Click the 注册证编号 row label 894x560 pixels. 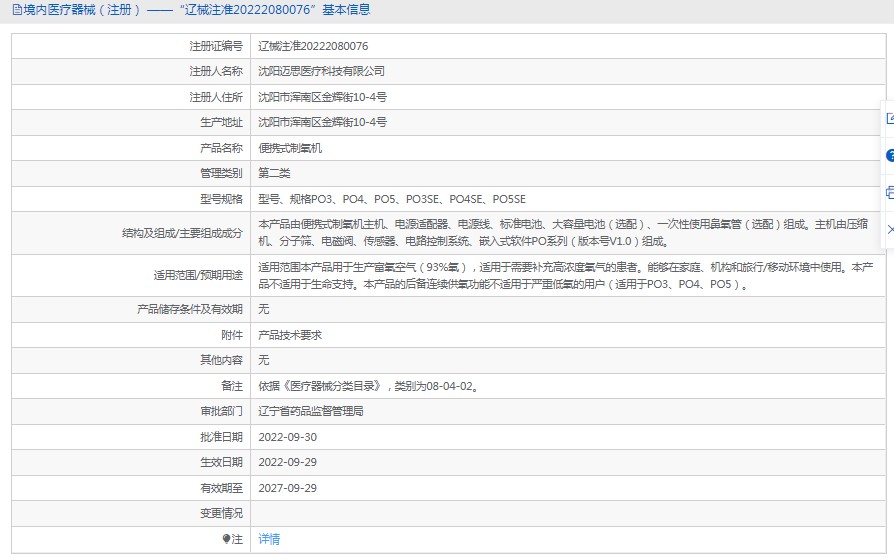pos(216,46)
